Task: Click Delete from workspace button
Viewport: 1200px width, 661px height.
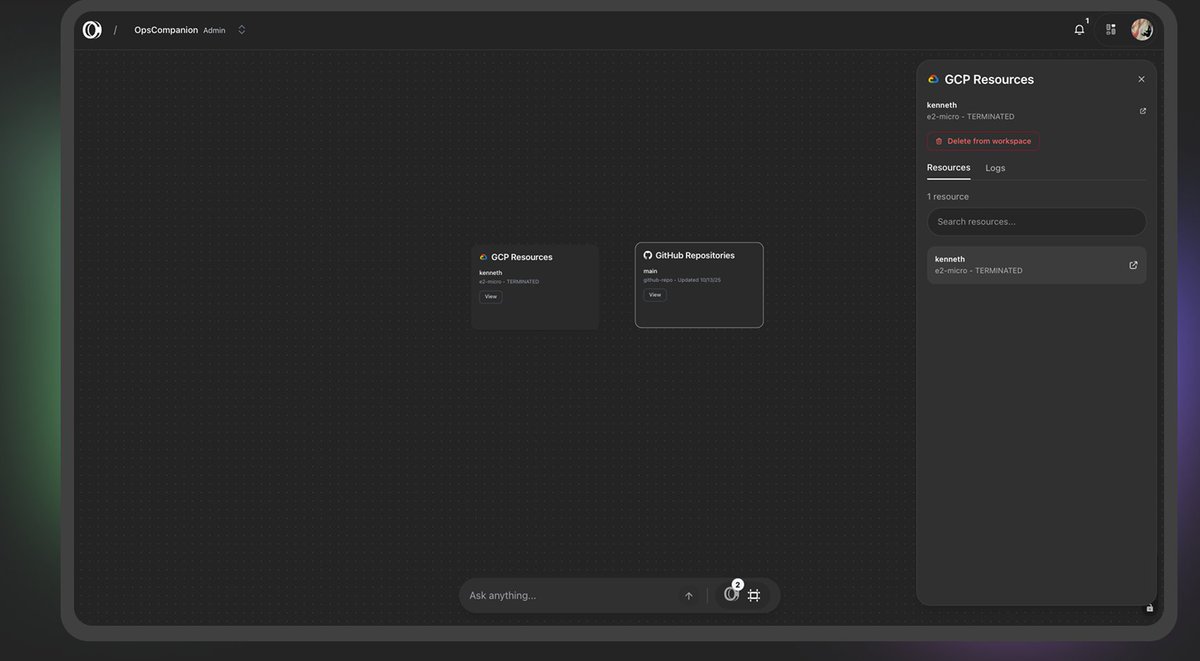Action: (x=983, y=141)
